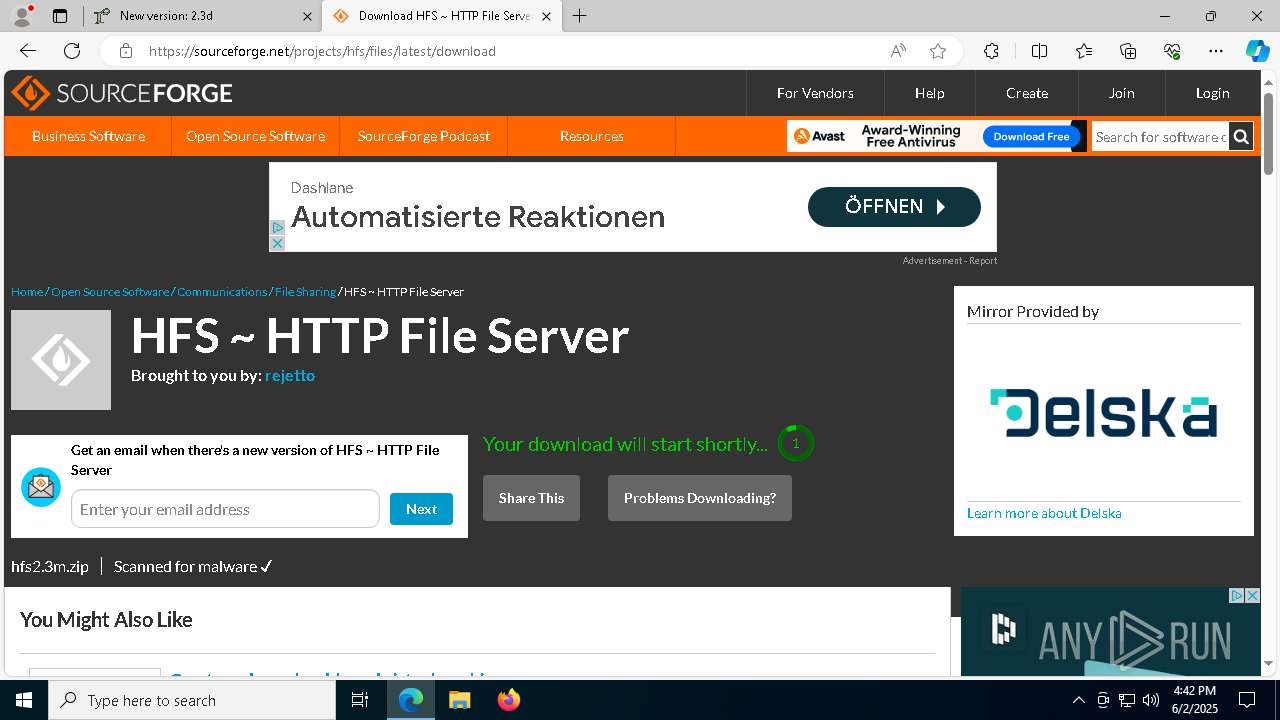Open a new tab with plus button
The height and width of the screenshot is (720, 1280).
(x=579, y=16)
